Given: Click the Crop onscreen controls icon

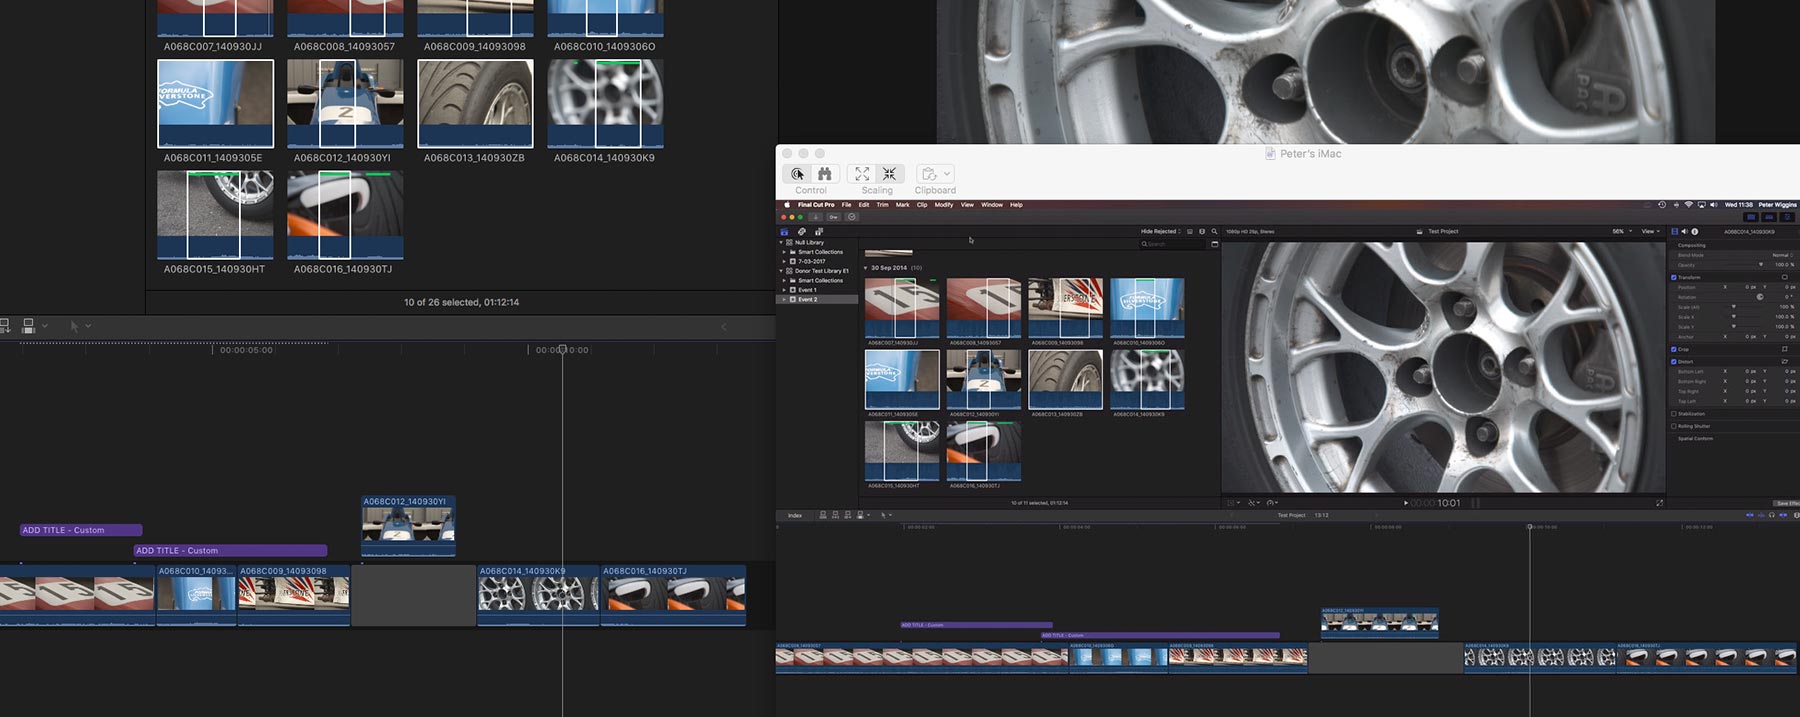Looking at the screenshot, I should point(1784,349).
